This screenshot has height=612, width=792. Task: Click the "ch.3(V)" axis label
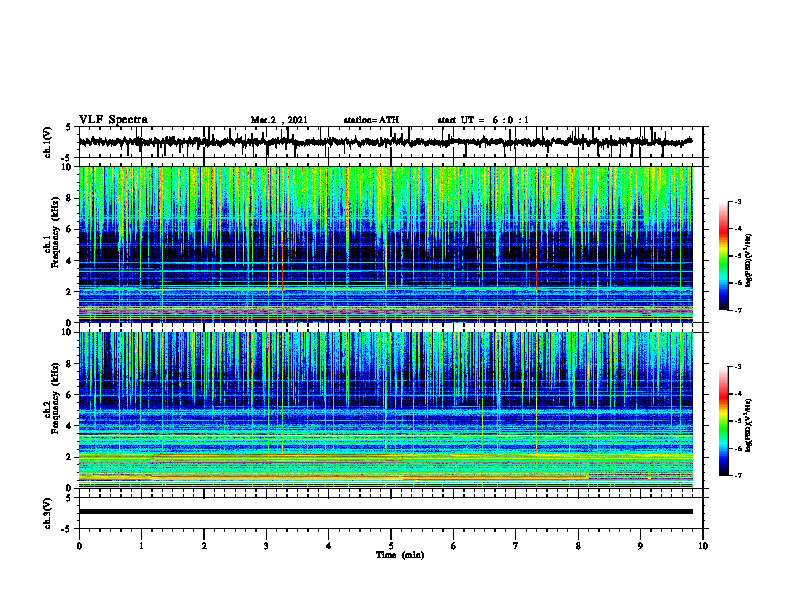pyautogui.click(x=47, y=514)
